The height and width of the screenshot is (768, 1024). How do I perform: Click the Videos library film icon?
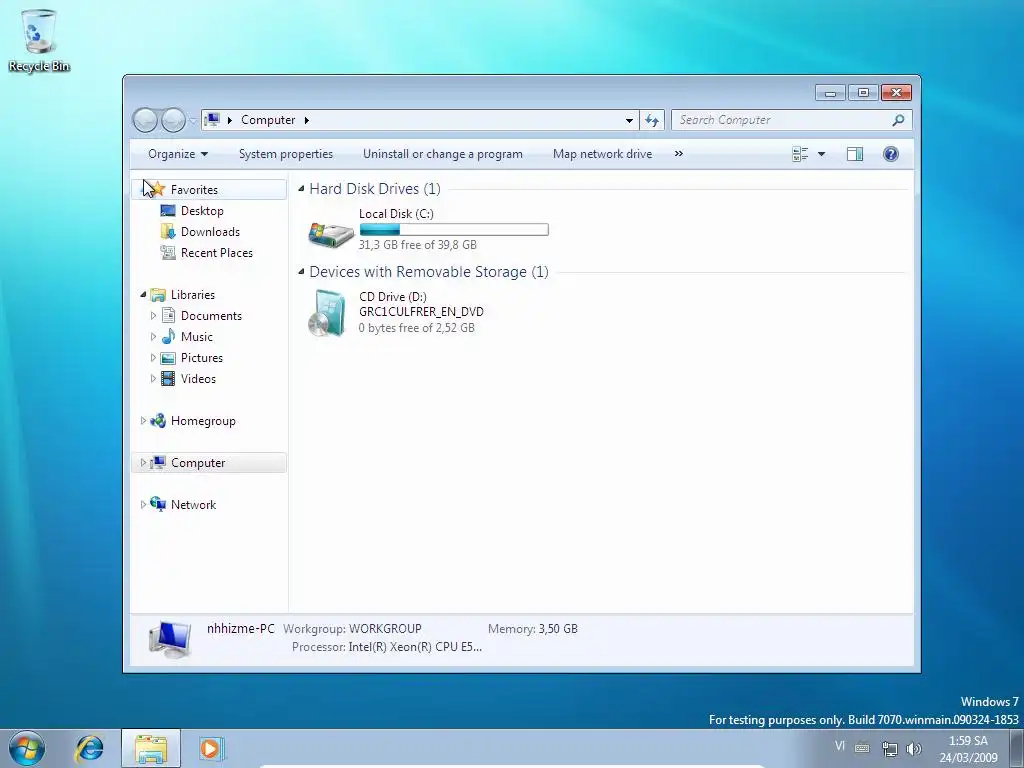click(168, 379)
